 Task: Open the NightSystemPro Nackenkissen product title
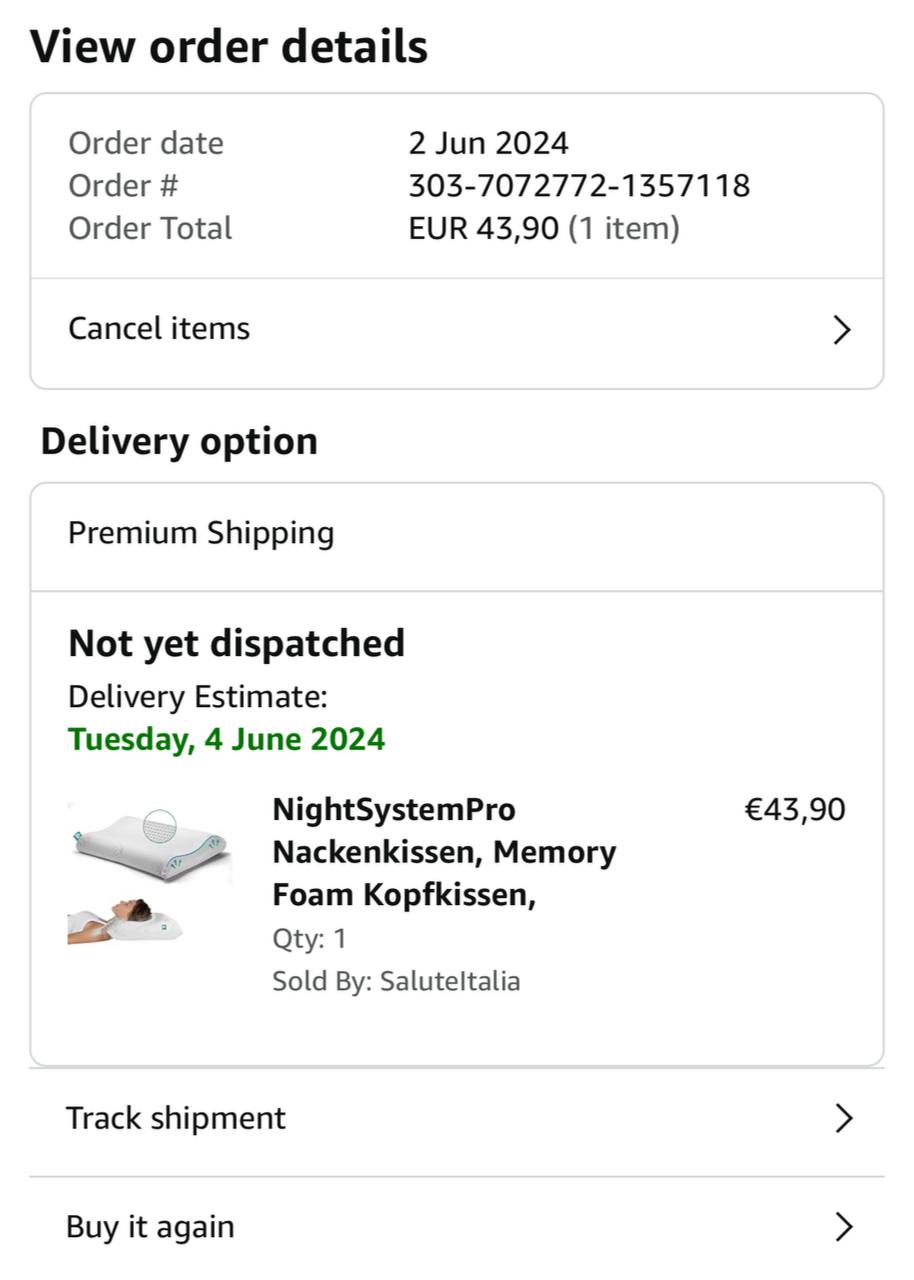click(444, 852)
